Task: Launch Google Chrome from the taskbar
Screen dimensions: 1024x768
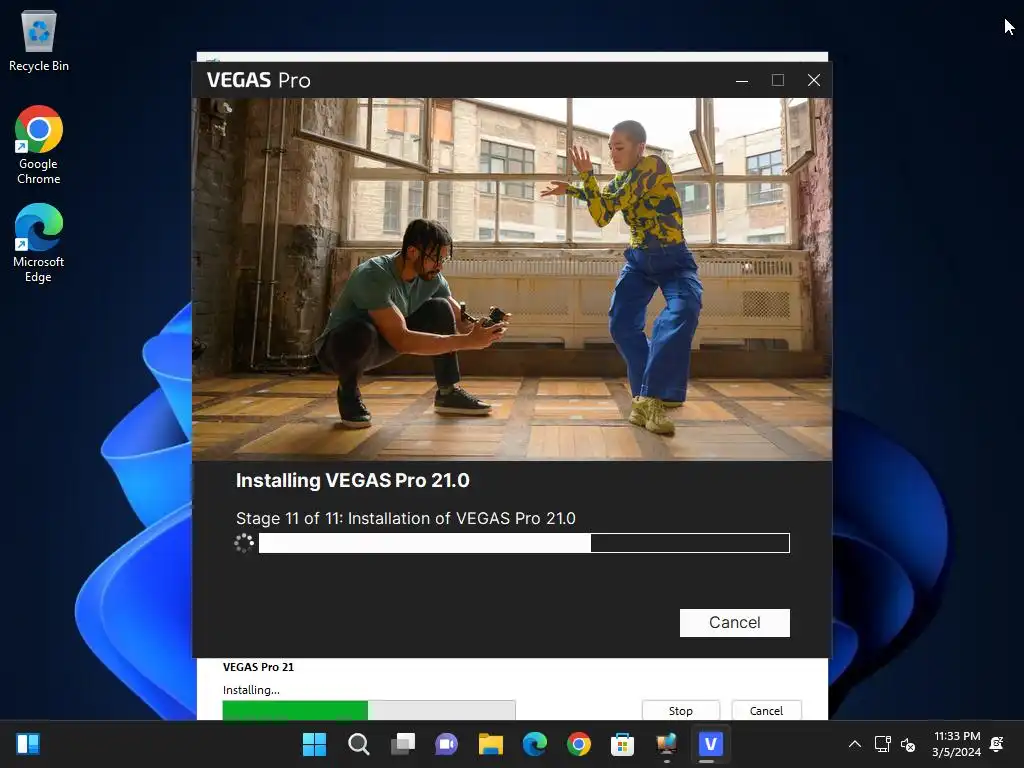Action: click(579, 744)
